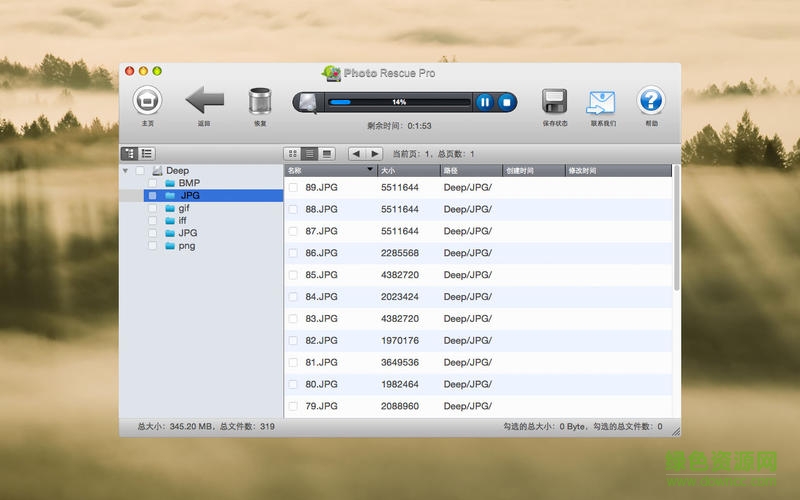The width and height of the screenshot is (800, 500).
Task: Select the png folder in sidebar
Action: [x=187, y=246]
